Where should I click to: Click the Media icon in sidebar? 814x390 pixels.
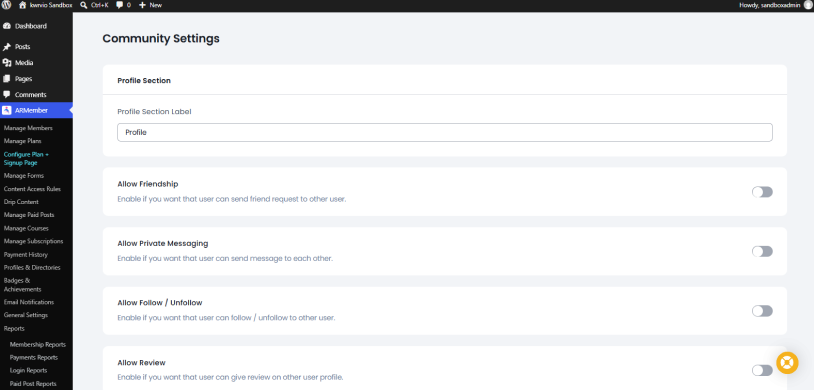point(7,63)
